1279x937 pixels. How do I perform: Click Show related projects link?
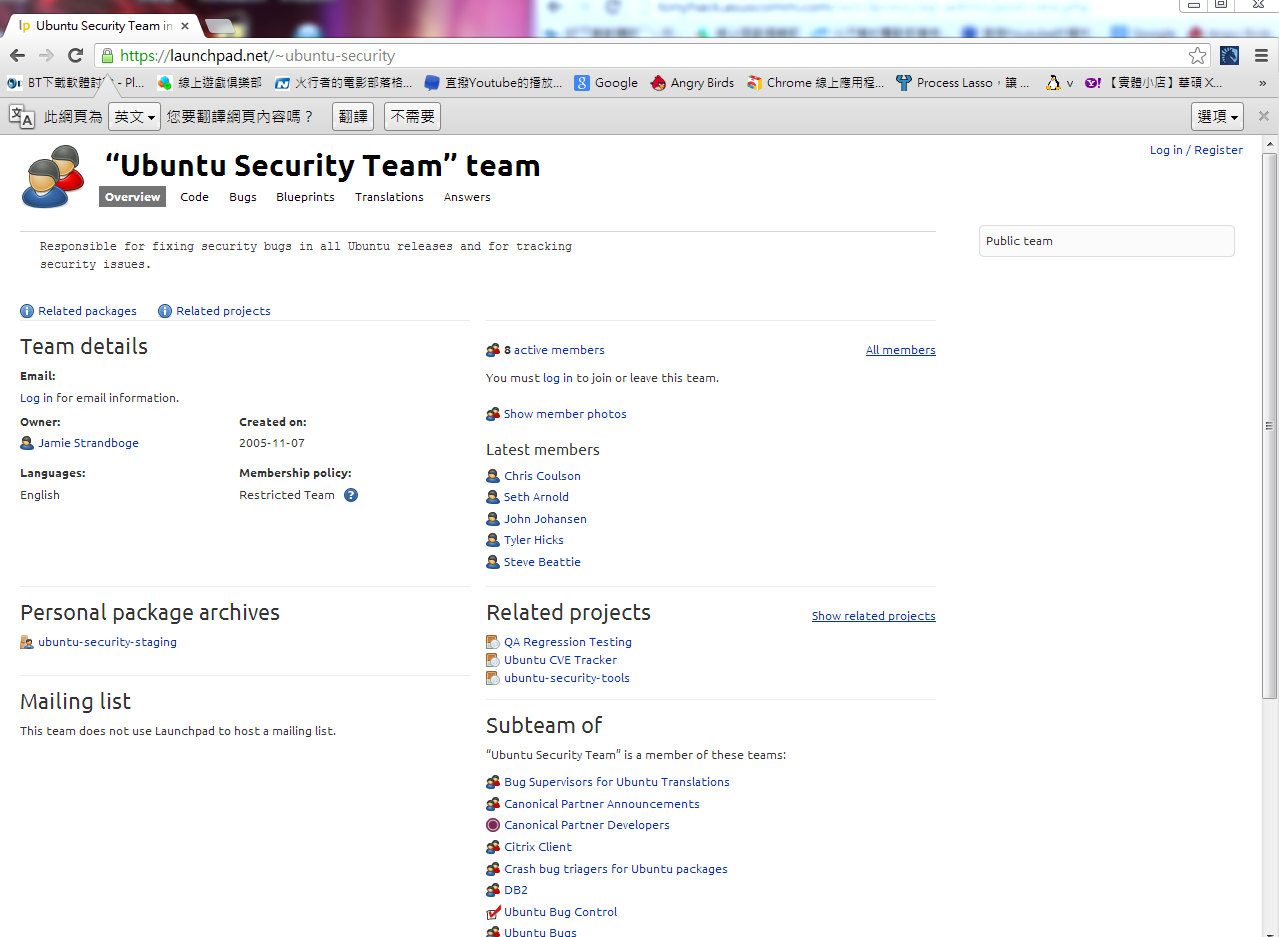[874, 616]
